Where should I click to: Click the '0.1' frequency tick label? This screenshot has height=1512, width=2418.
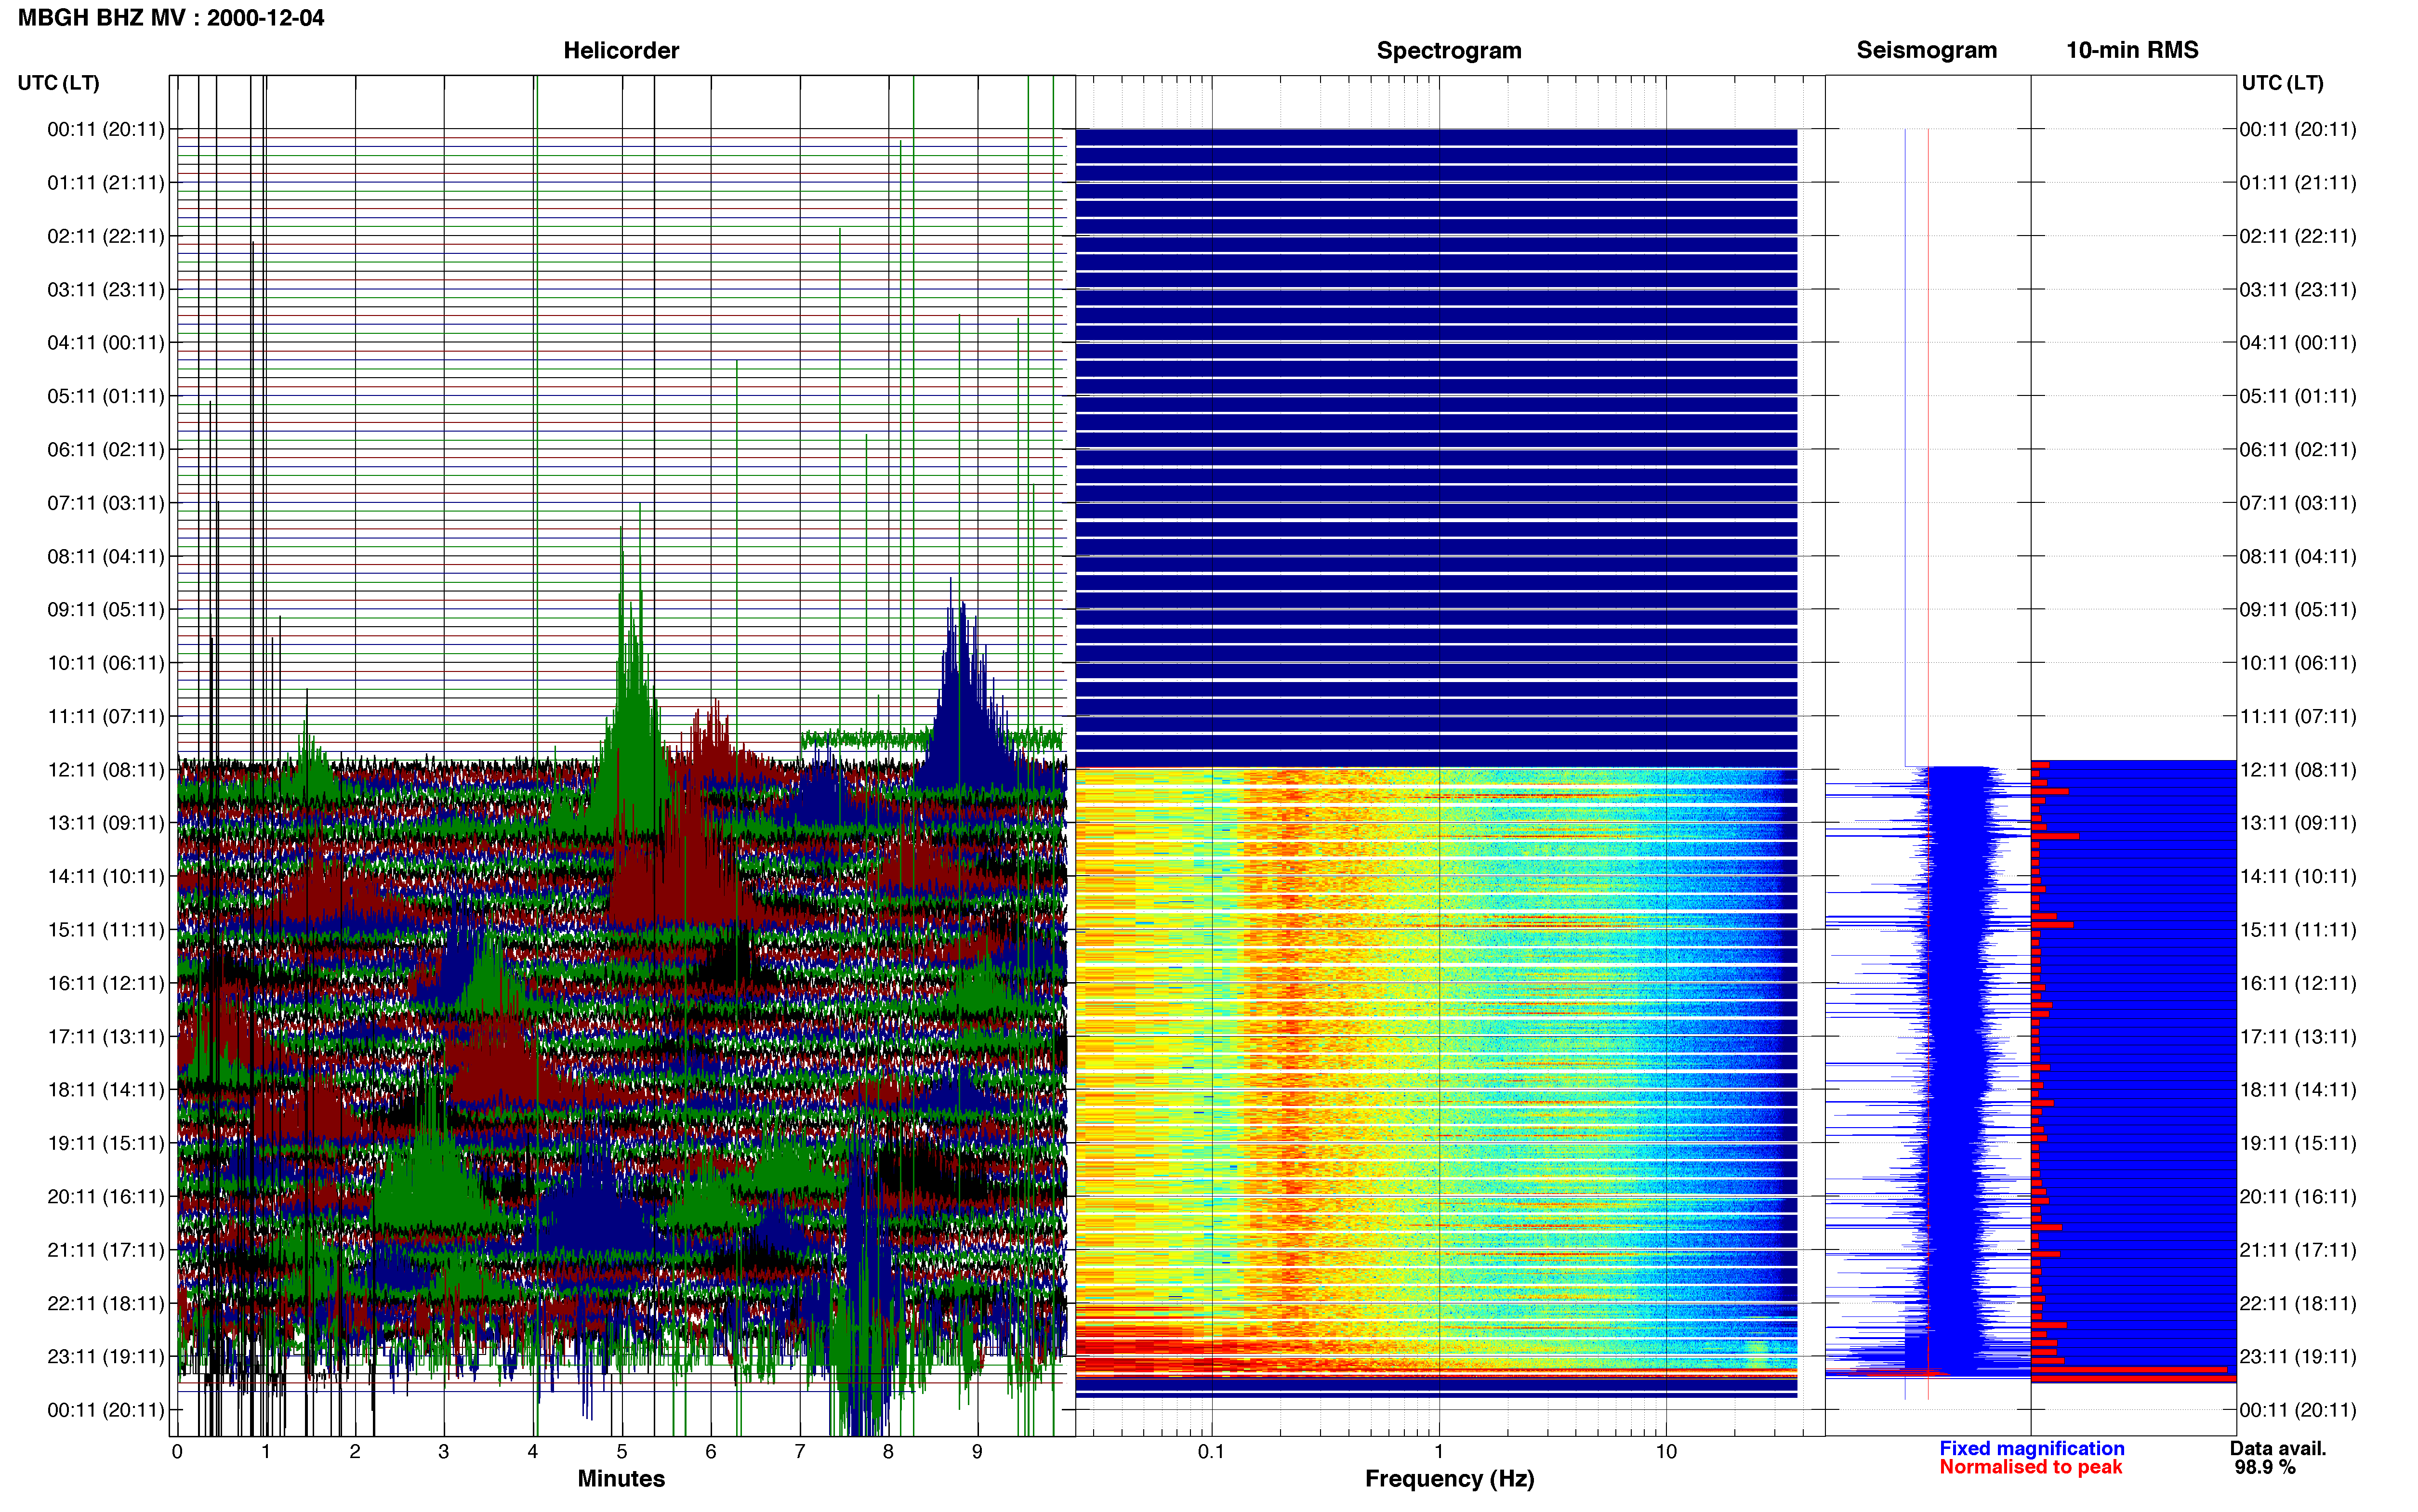coord(1211,1452)
